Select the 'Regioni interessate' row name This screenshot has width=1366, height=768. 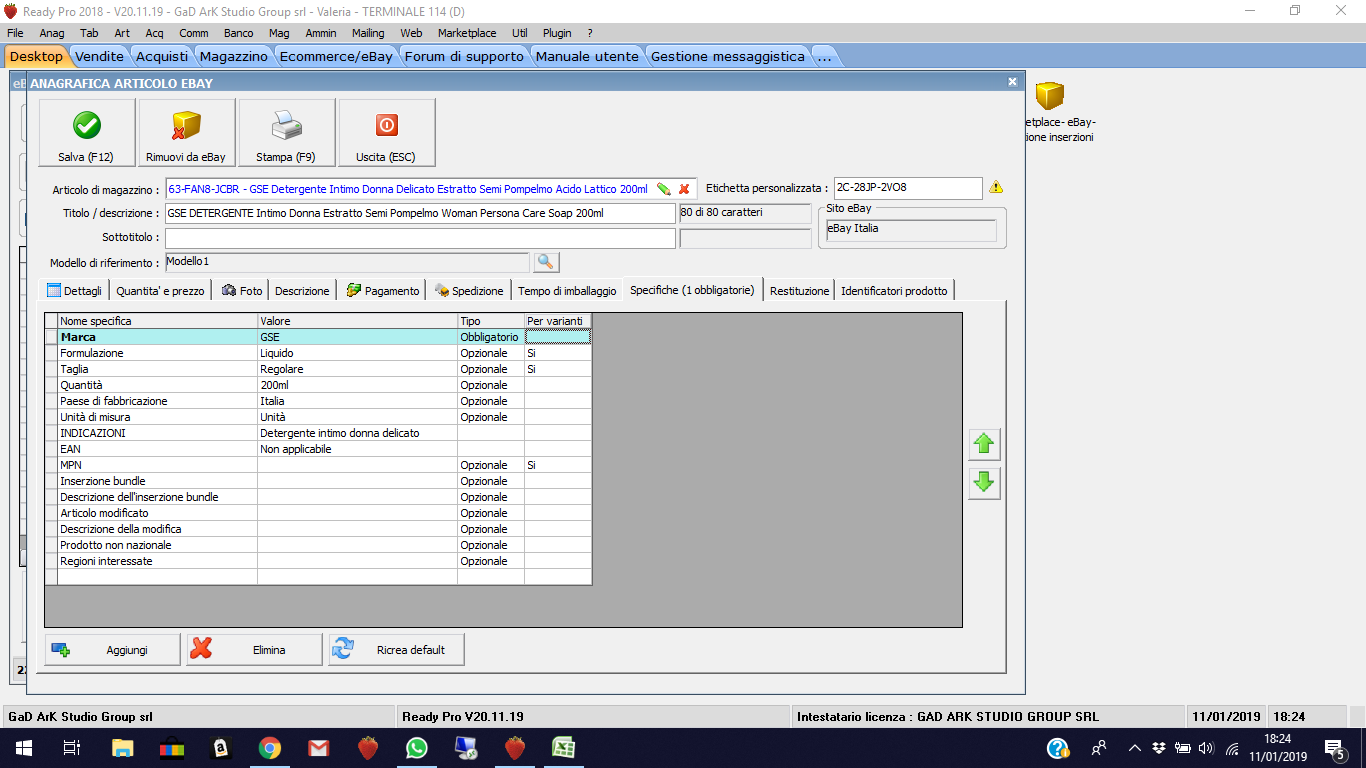click(158, 561)
